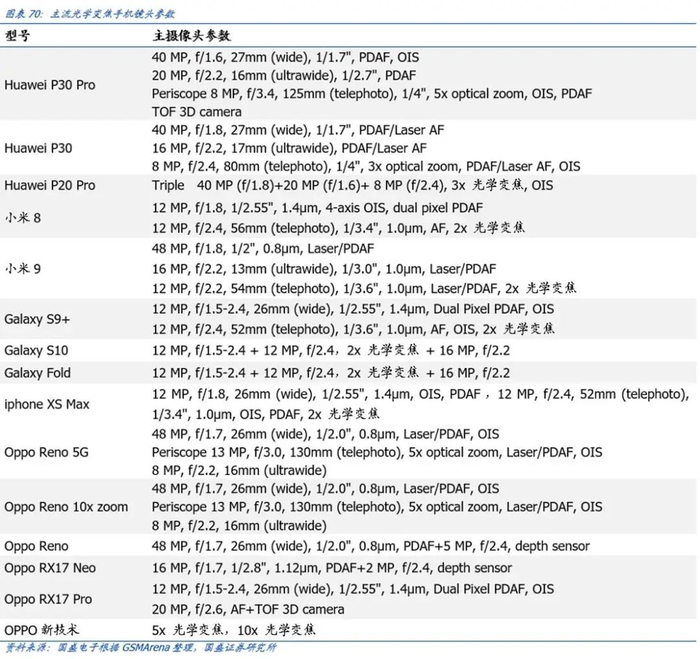700x659 pixels.
Task: Click '12 MP, f/2.4, 52mm (telephoto), 1/3.6"' line
Action: pos(353,329)
